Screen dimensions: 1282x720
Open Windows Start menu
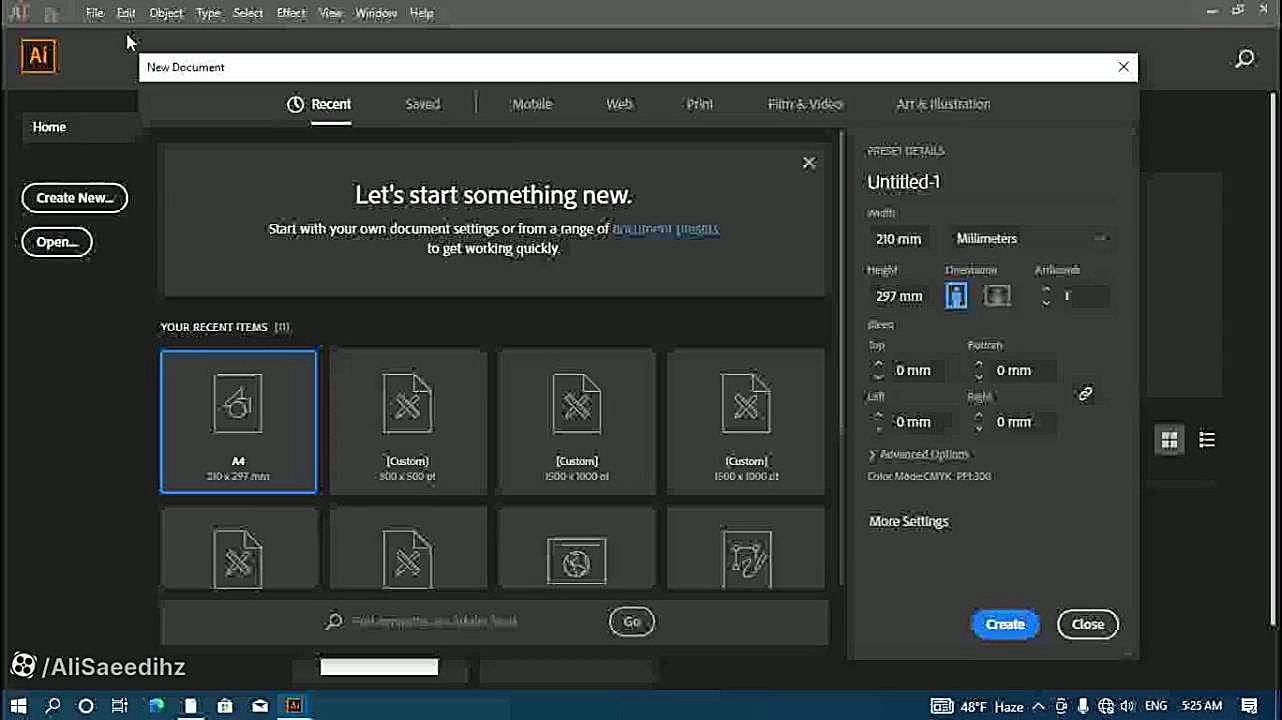18,706
